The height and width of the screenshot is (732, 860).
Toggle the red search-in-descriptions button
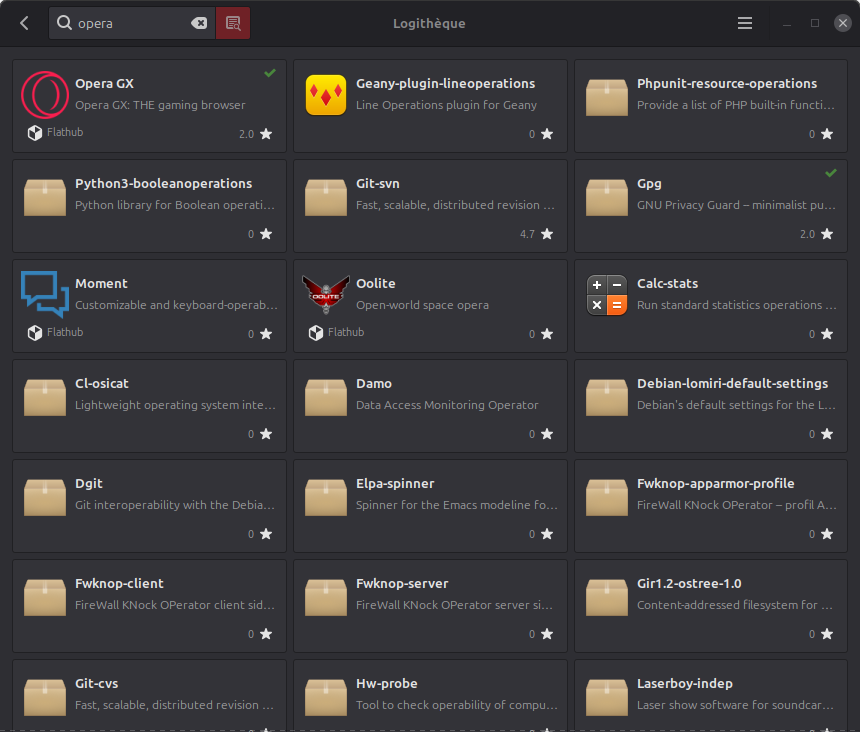coord(233,23)
